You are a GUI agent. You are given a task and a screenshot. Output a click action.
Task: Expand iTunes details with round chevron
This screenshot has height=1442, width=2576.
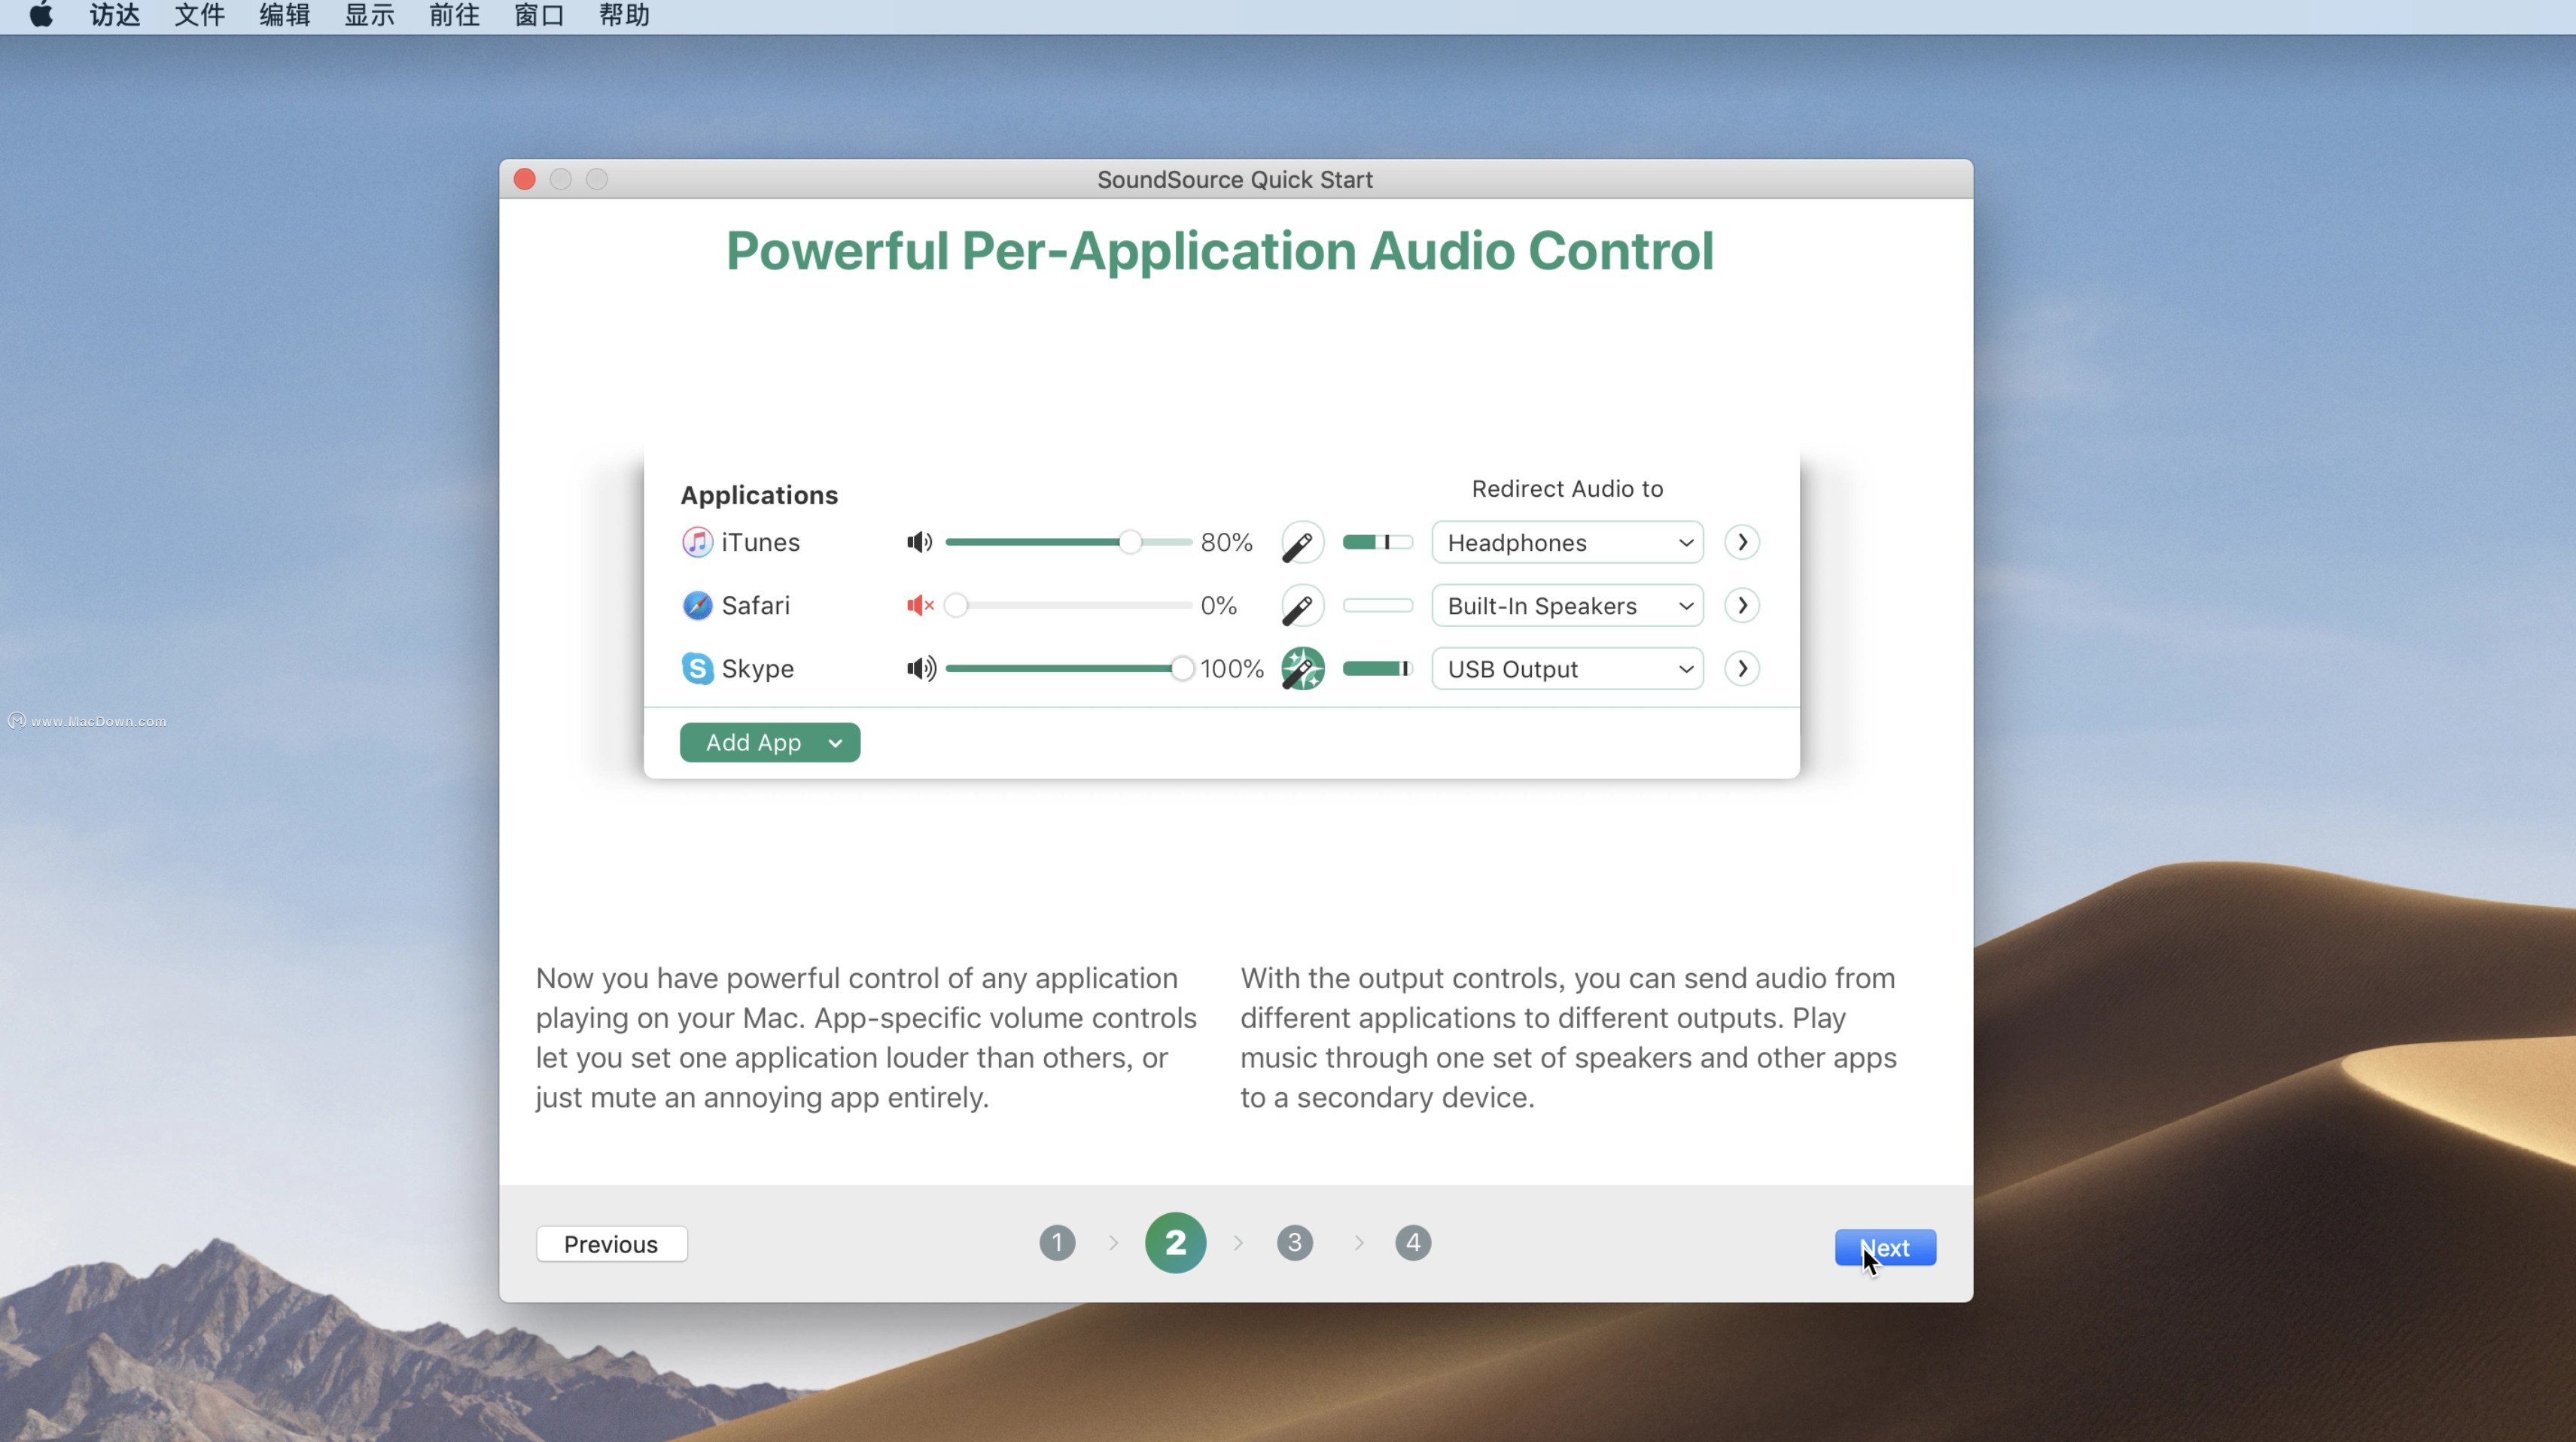1741,542
